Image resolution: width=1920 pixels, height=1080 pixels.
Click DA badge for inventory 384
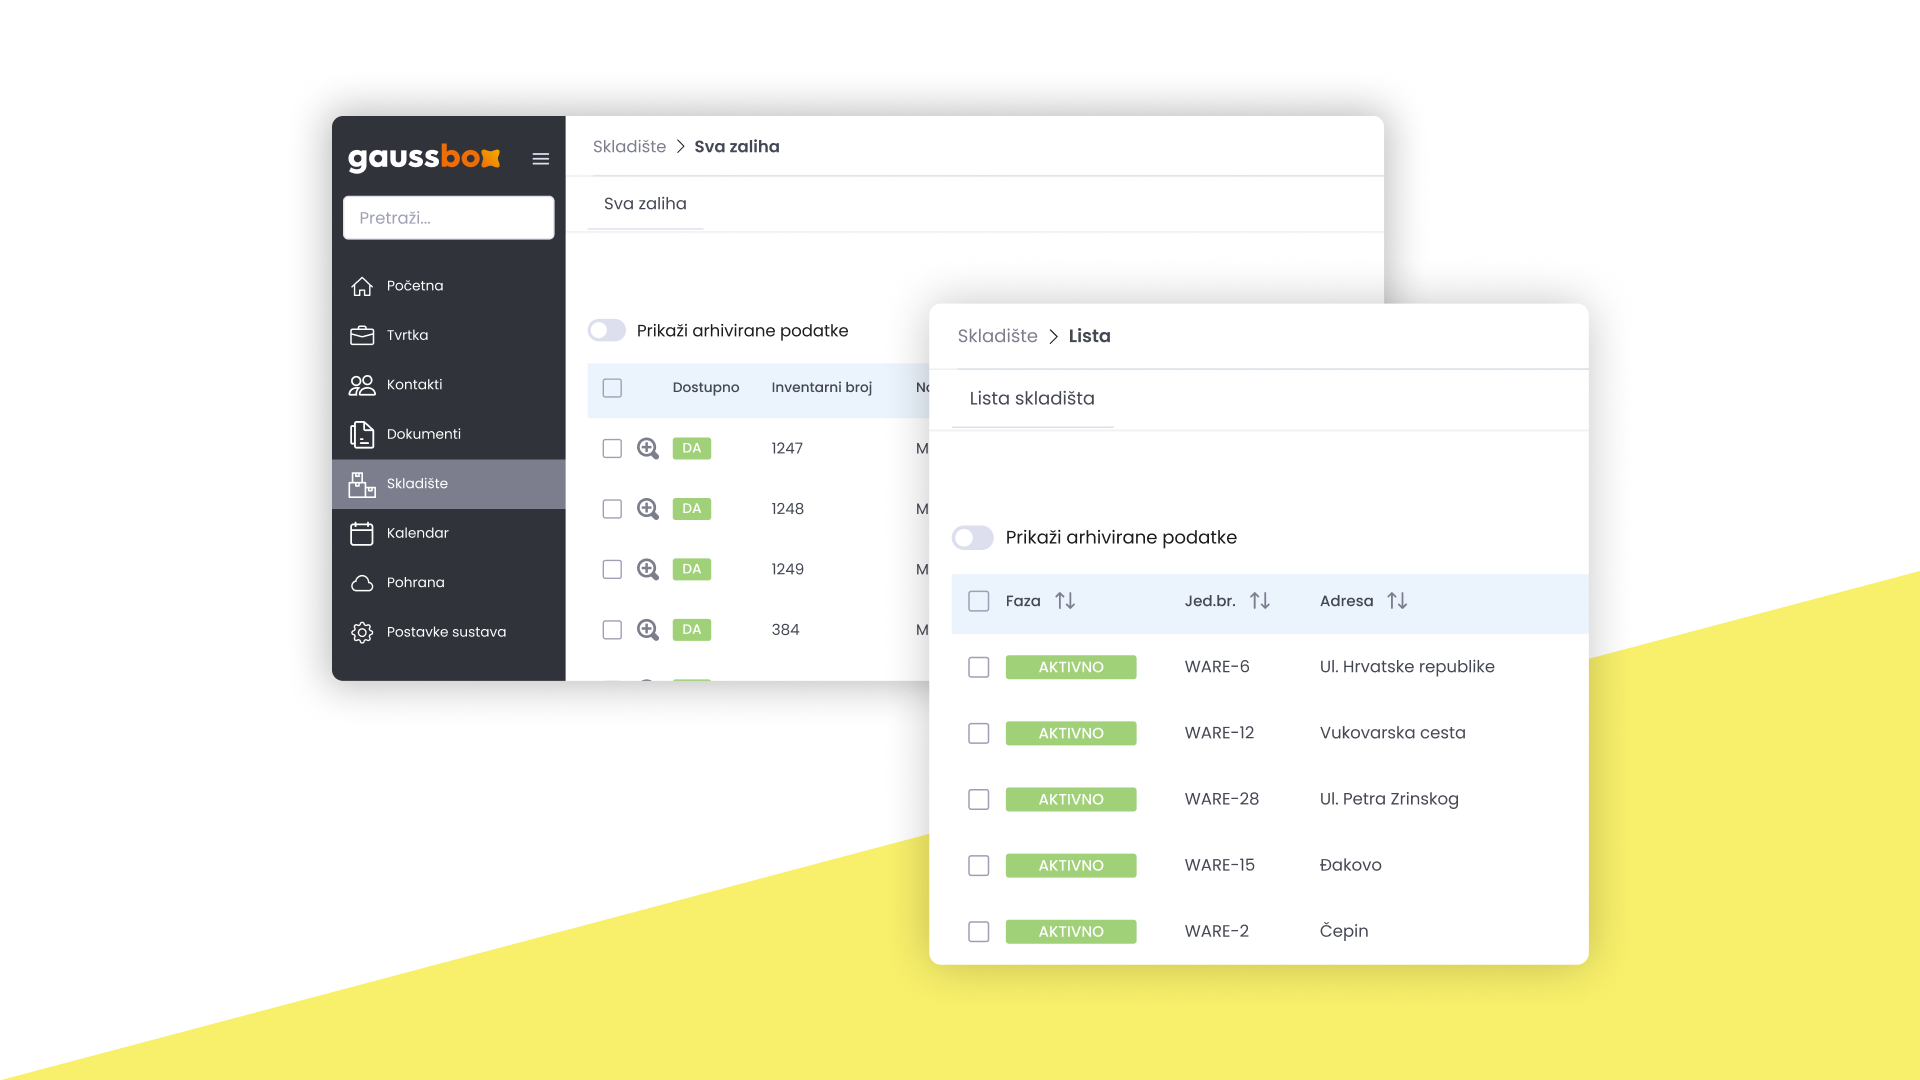pos(692,630)
